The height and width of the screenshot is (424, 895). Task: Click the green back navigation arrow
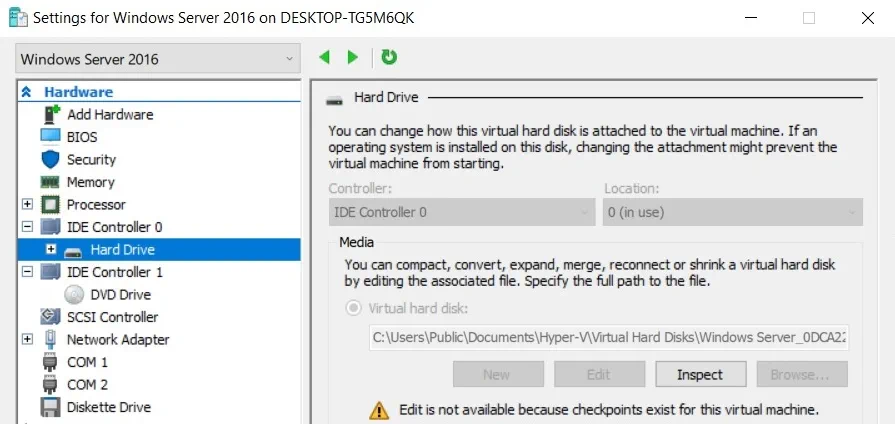click(x=324, y=58)
